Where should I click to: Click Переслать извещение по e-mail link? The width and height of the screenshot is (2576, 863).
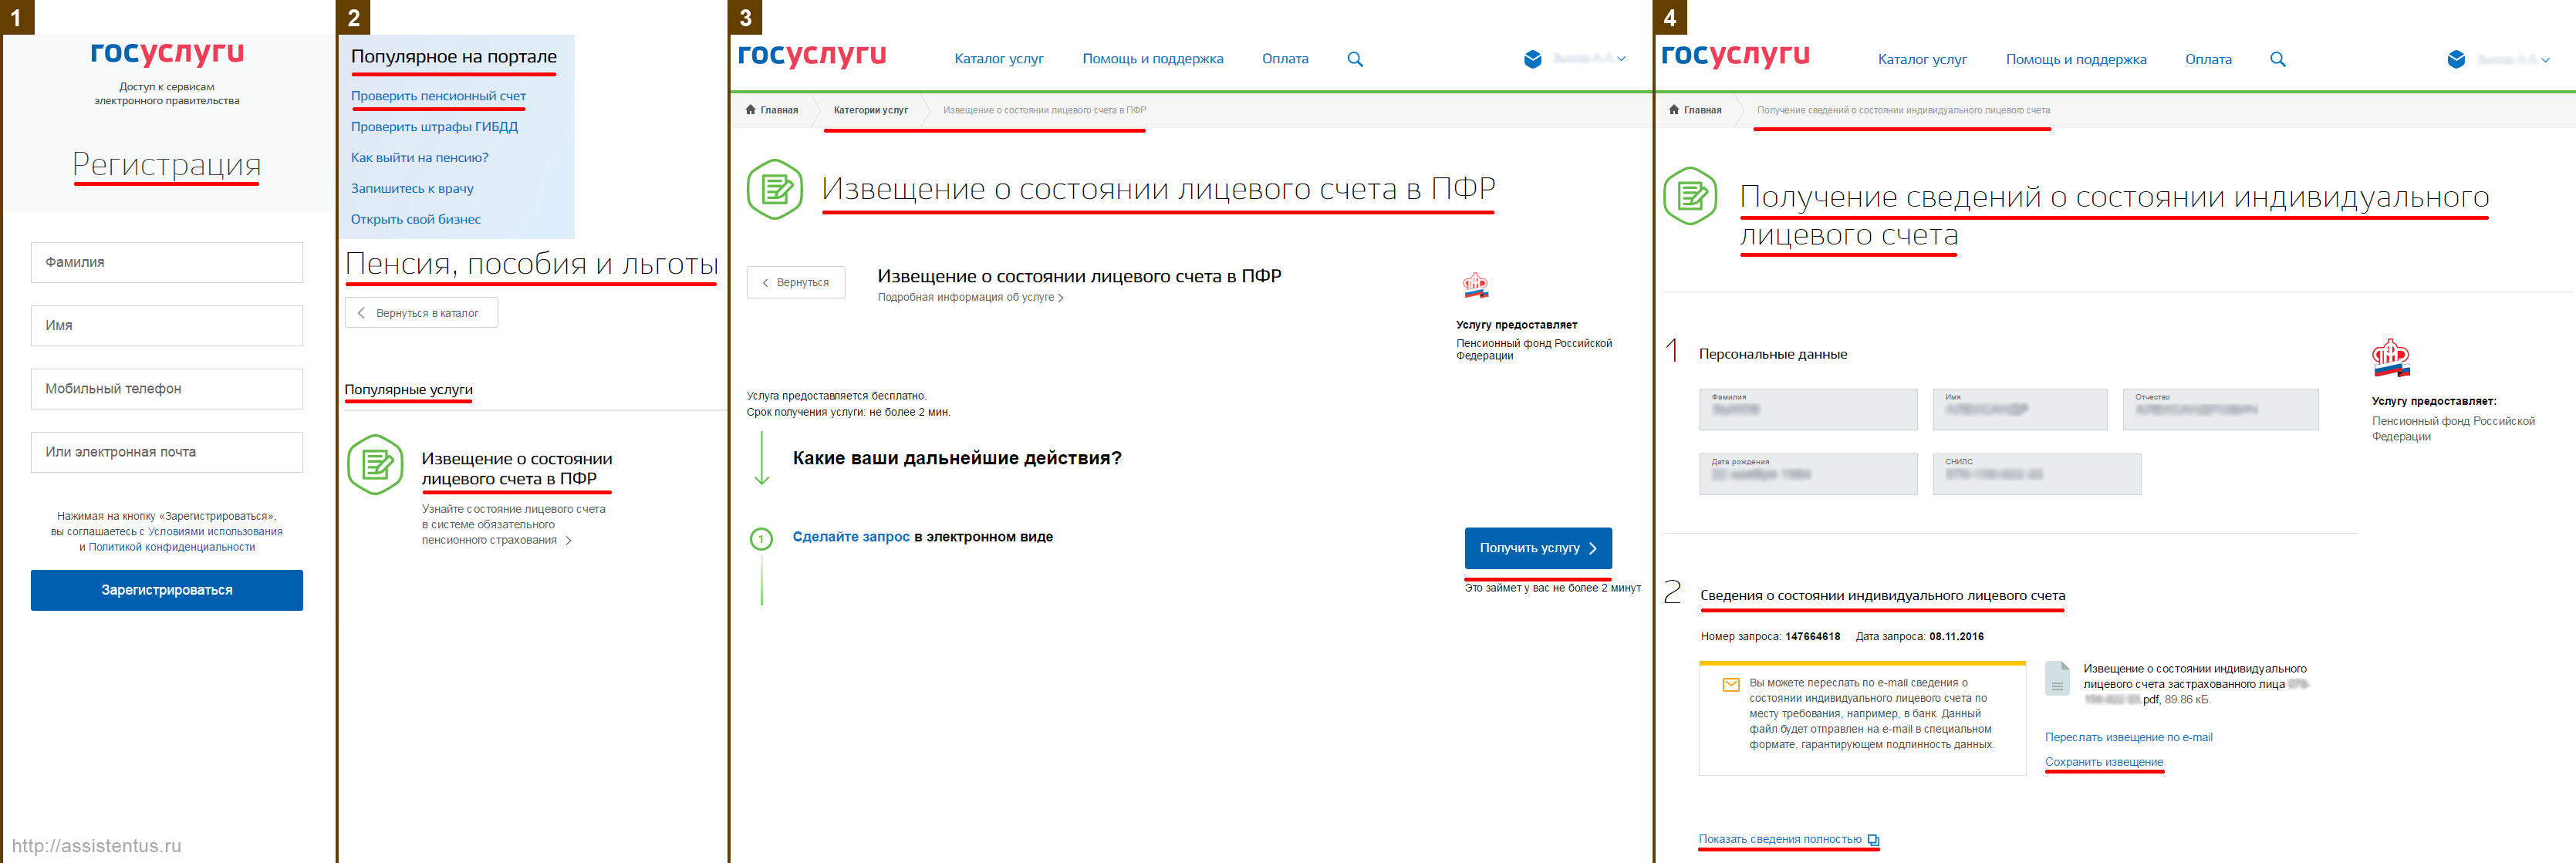[2128, 737]
